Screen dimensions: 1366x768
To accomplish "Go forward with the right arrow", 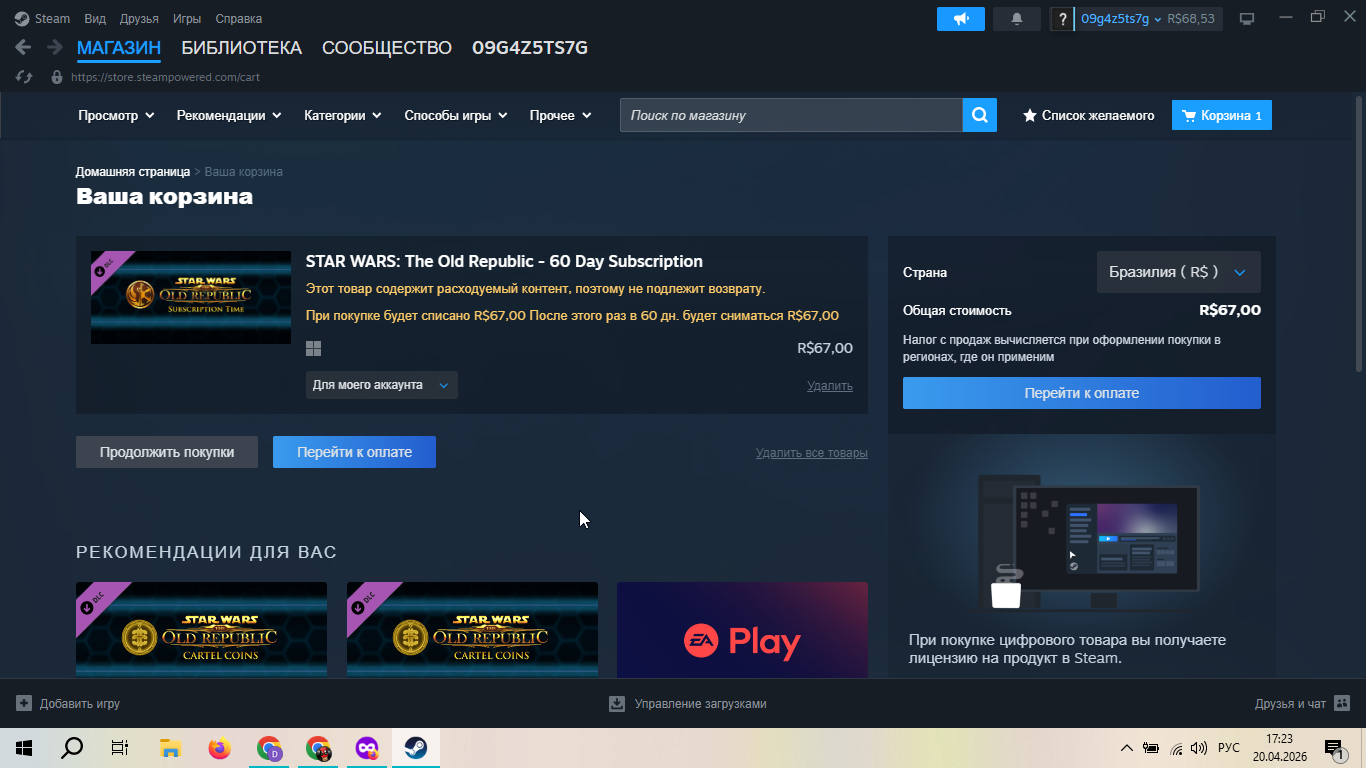I will click(x=54, y=47).
